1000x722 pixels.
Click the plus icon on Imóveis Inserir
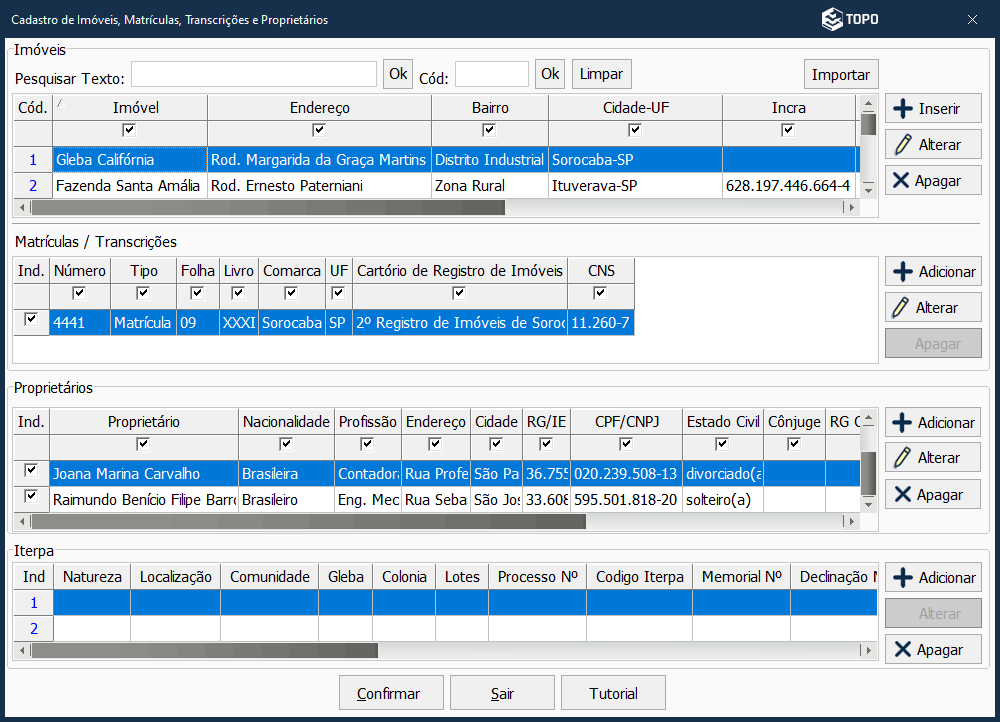click(x=903, y=109)
